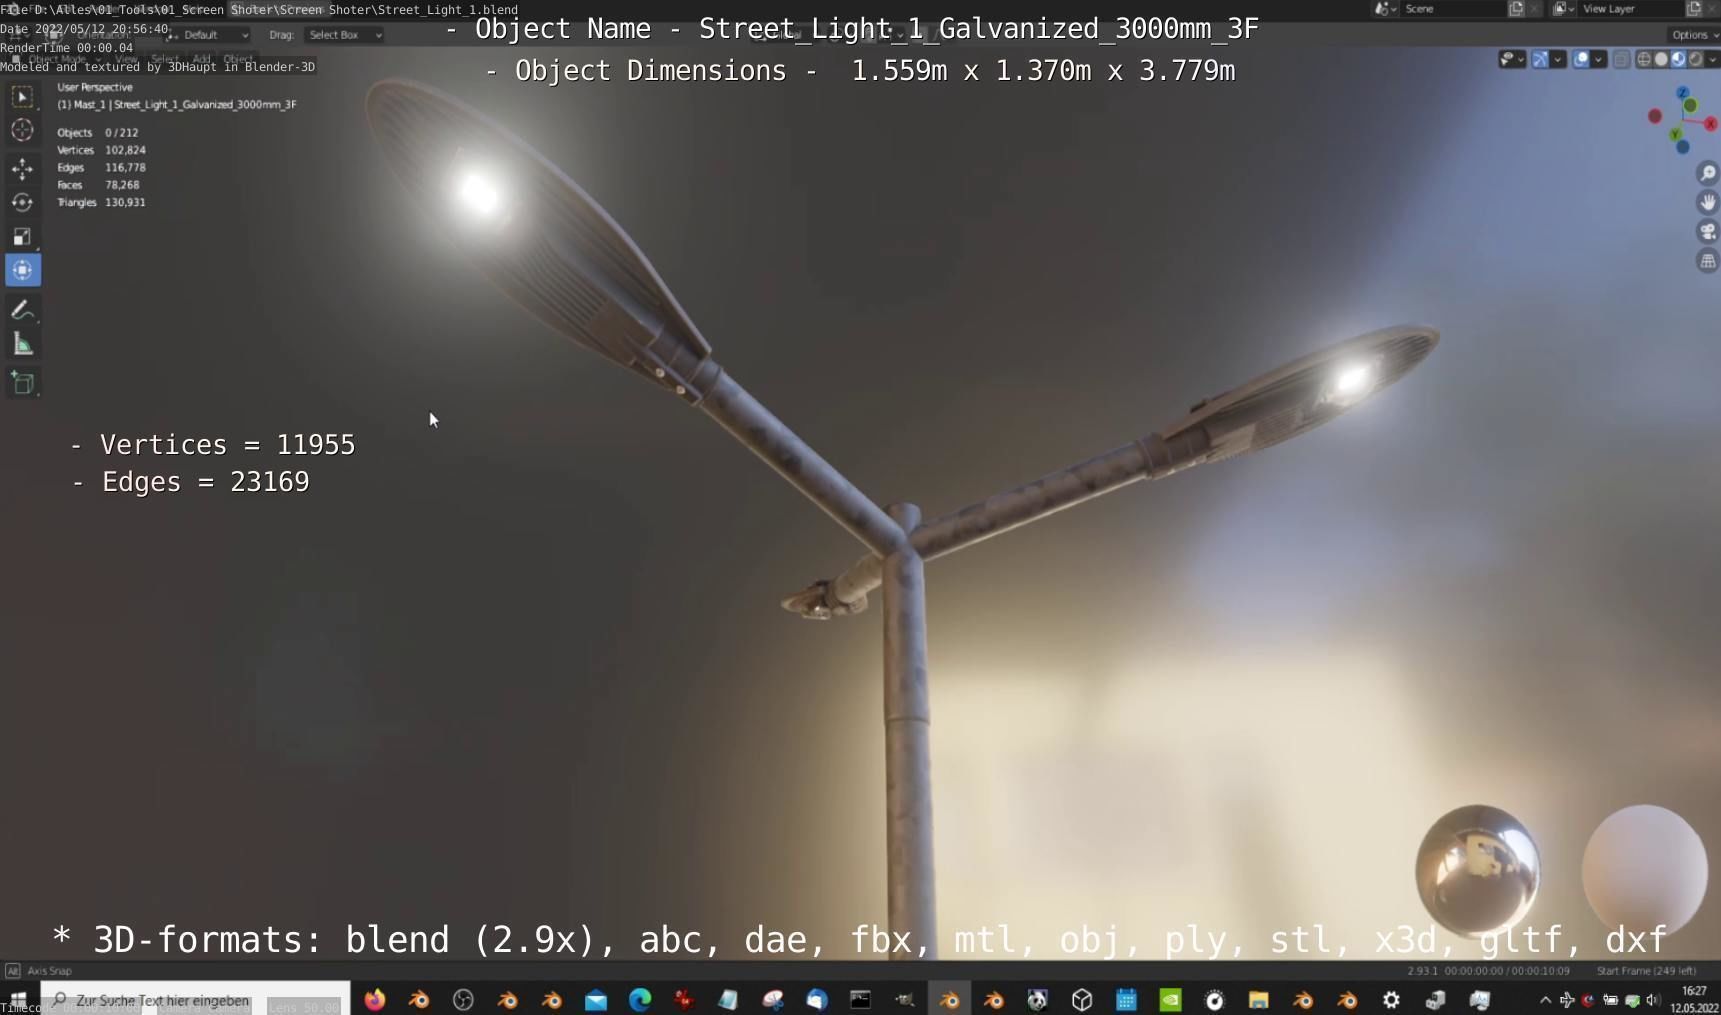Toggle X-ray mode
This screenshot has height=1015, width=1721.
(x=1622, y=59)
